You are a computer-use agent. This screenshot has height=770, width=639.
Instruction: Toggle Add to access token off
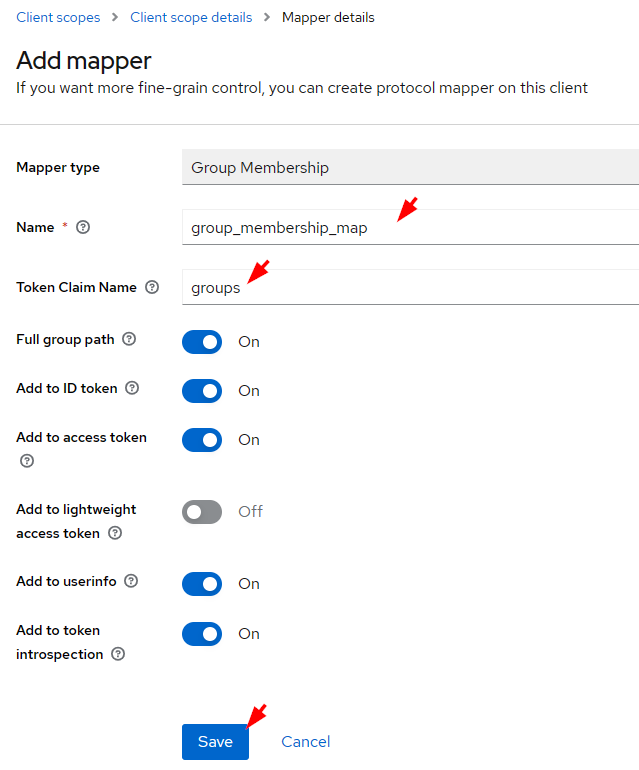(x=202, y=440)
